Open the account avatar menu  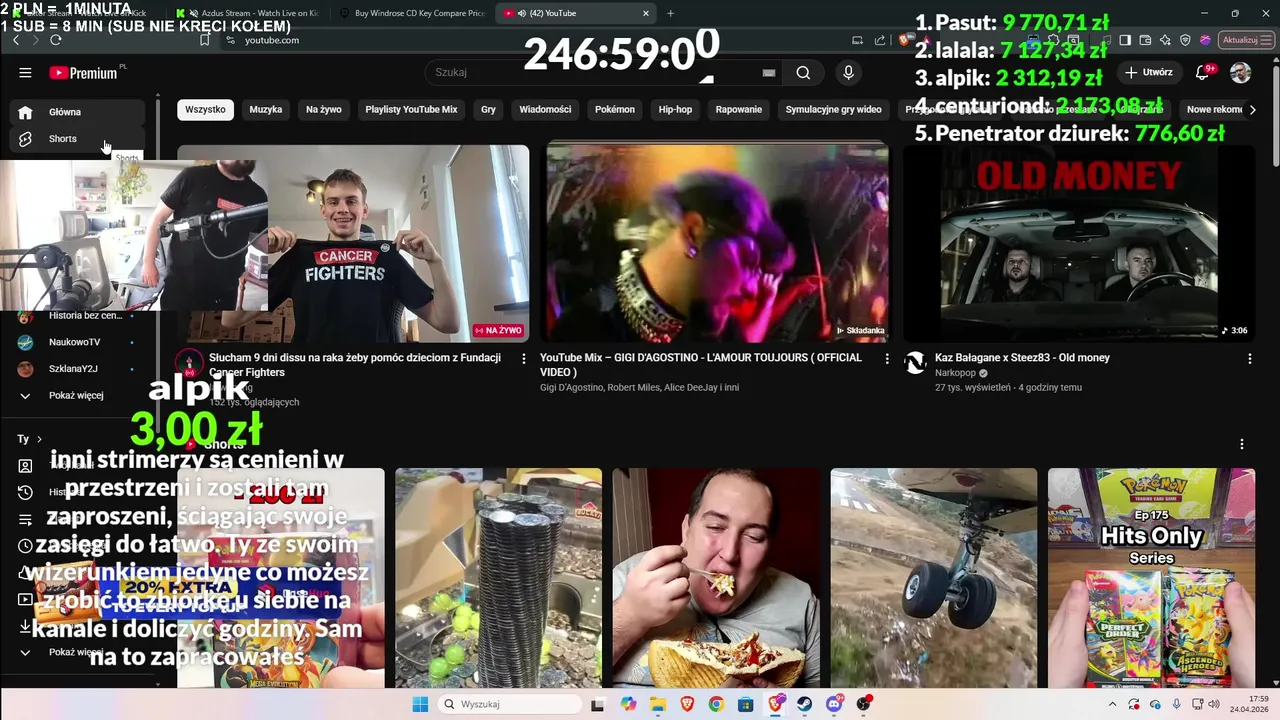tap(1240, 72)
